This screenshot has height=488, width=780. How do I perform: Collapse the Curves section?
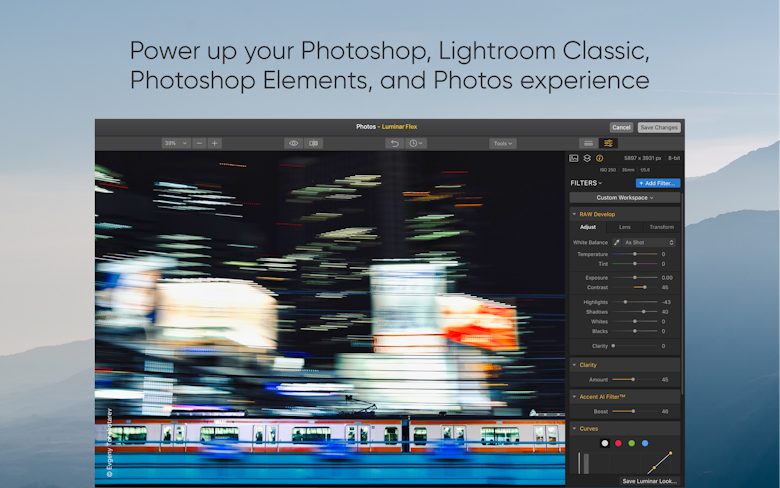point(574,428)
